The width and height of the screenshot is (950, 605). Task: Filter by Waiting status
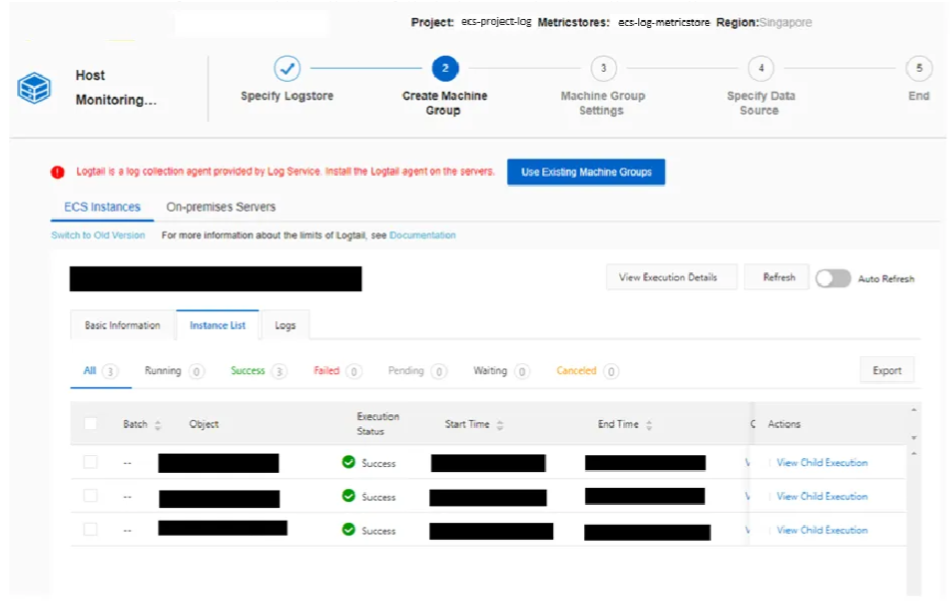click(x=501, y=371)
